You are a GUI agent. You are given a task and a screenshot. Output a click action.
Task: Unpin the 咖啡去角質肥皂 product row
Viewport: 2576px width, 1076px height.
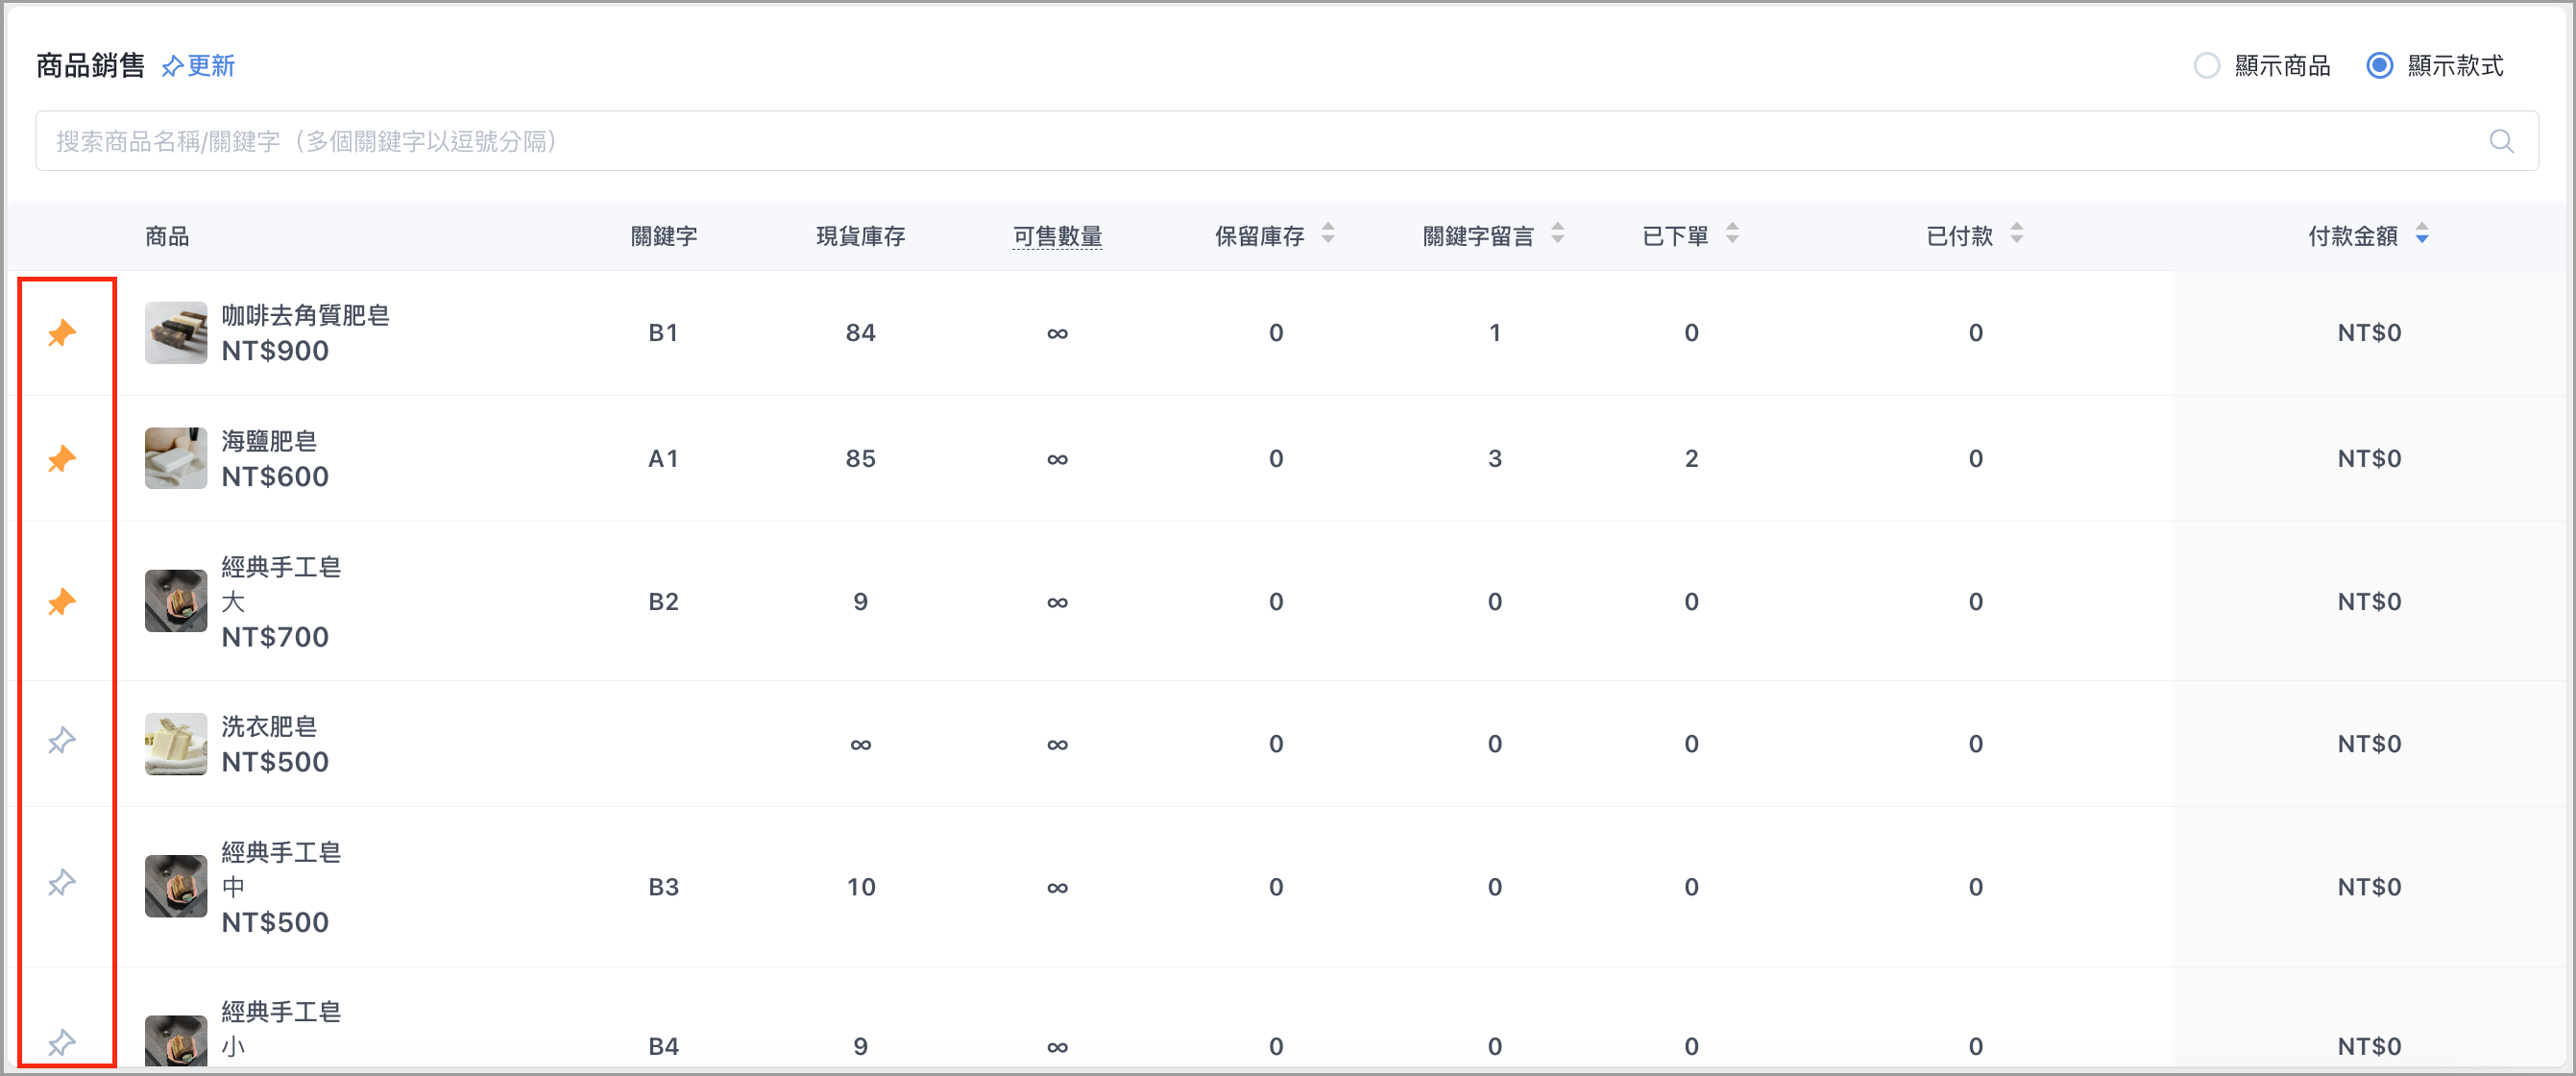pyautogui.click(x=62, y=333)
